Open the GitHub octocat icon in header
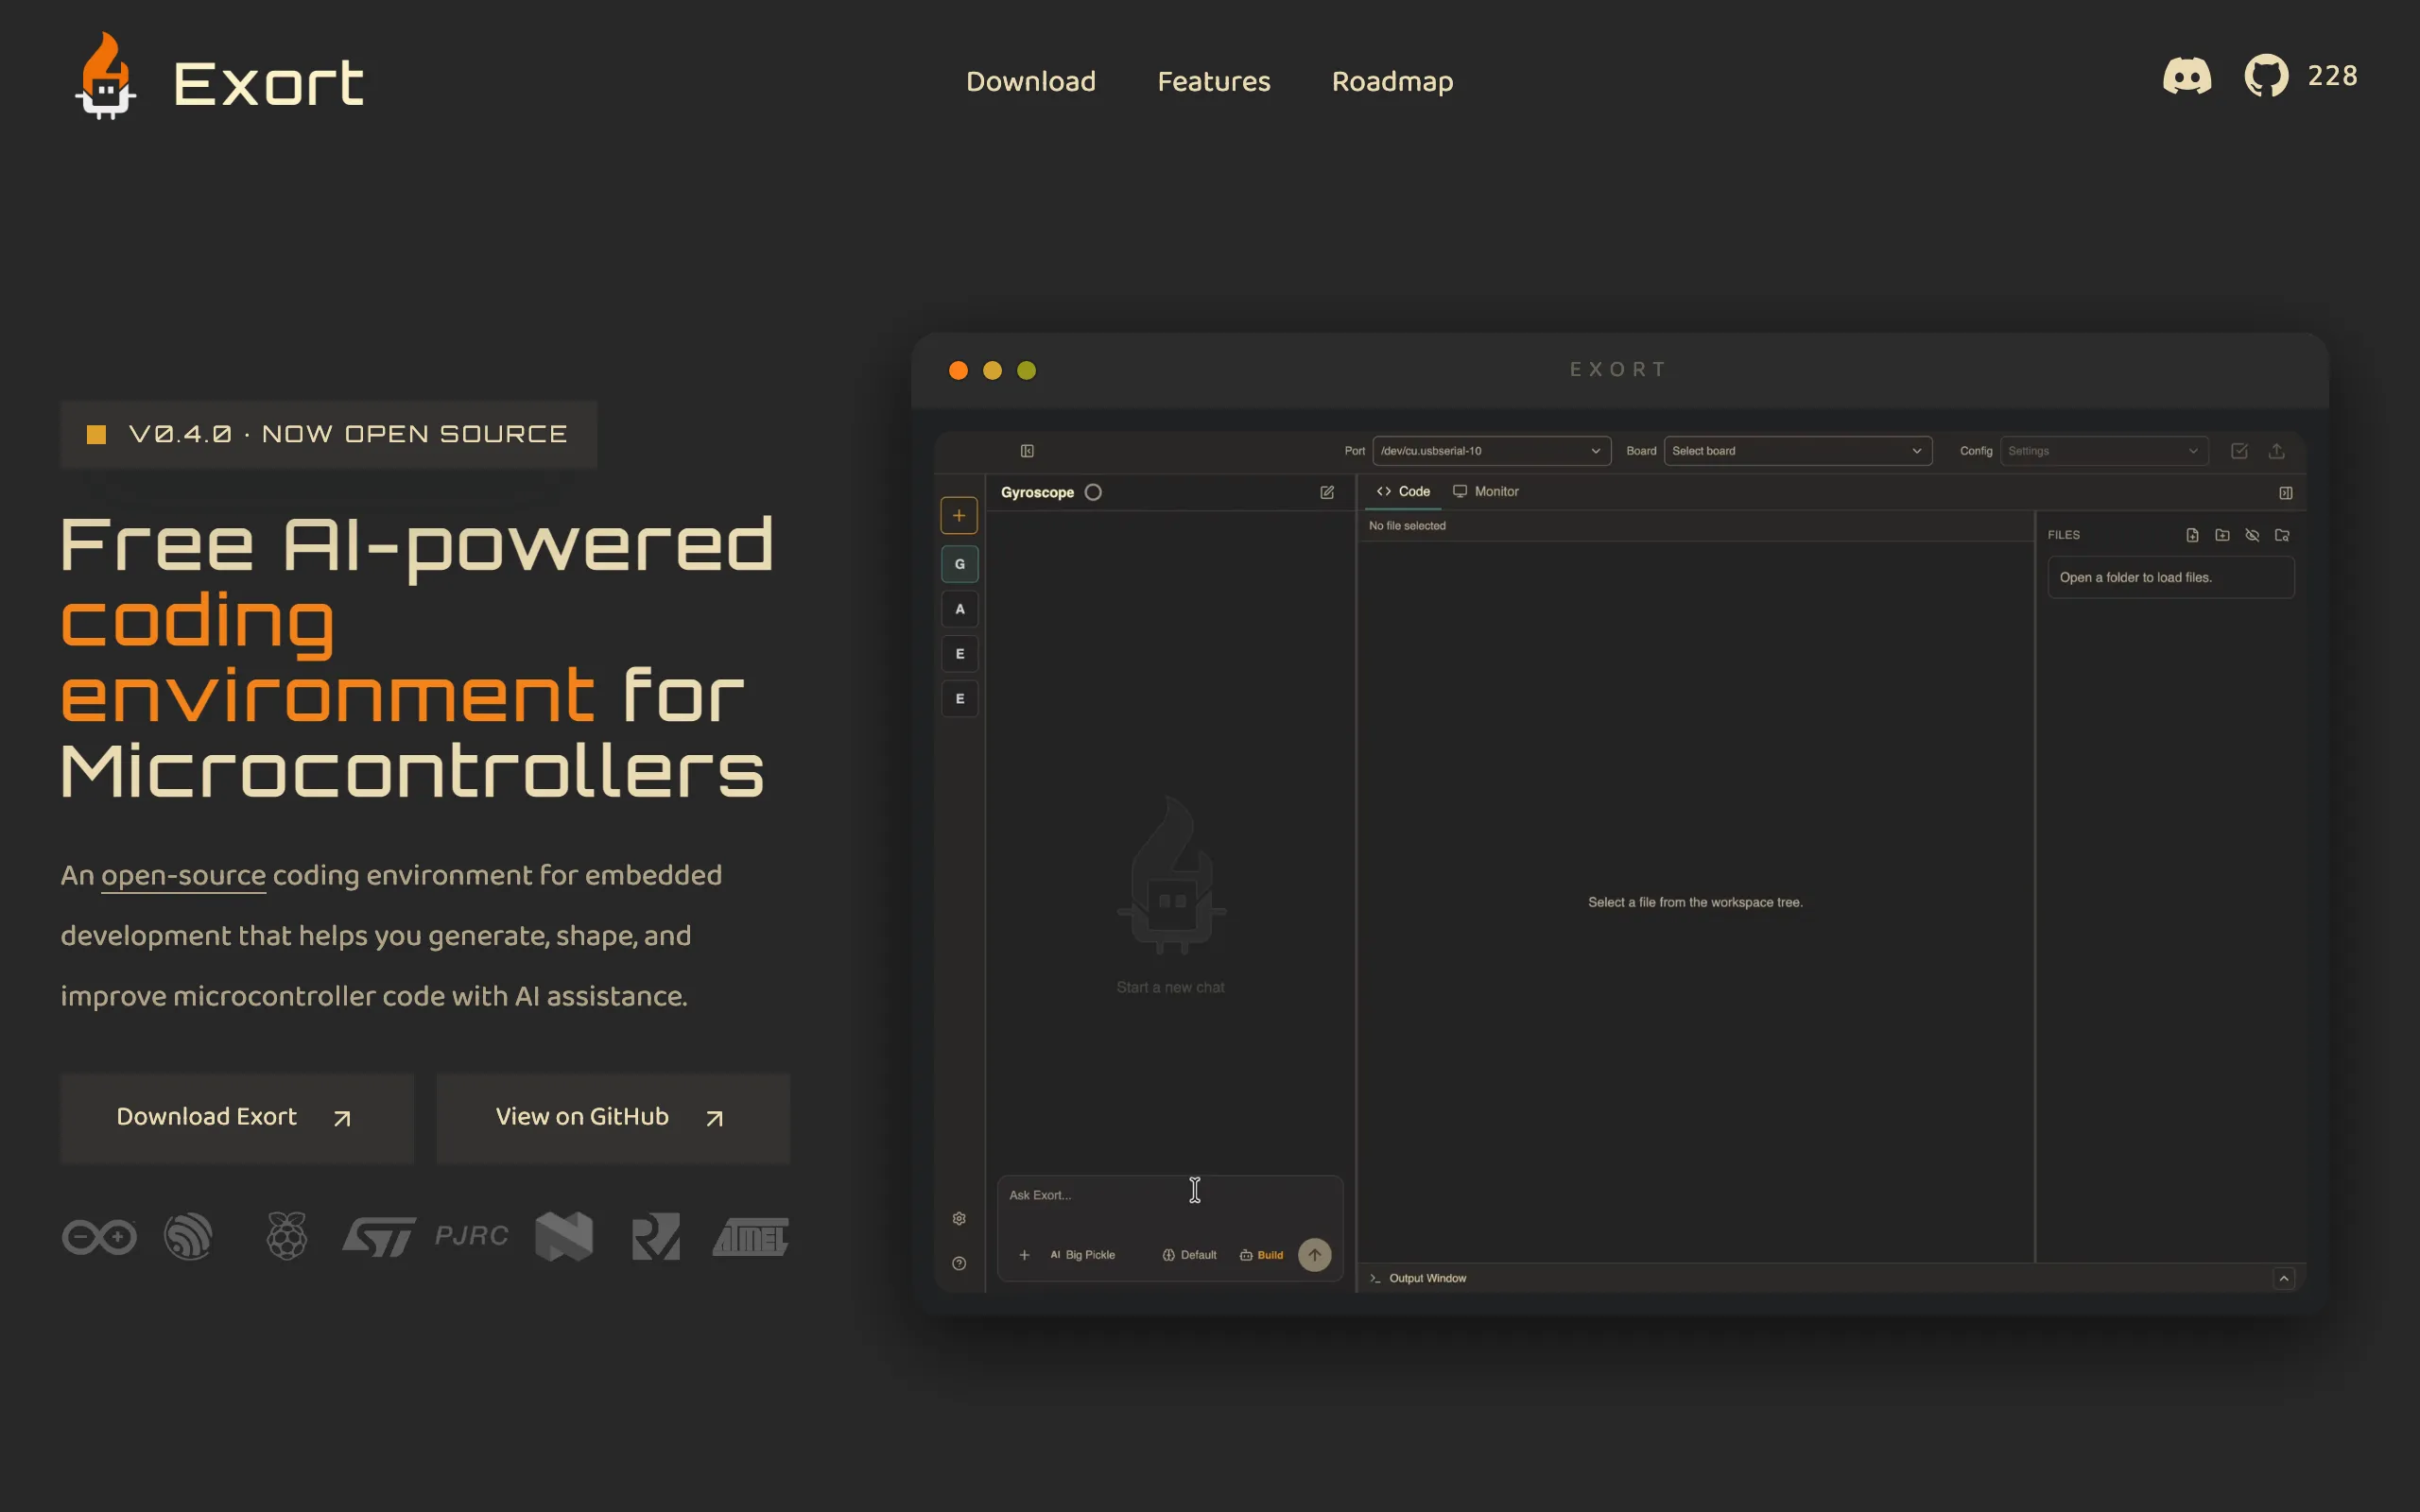Screen dimensions: 2420x1512 2266,76
